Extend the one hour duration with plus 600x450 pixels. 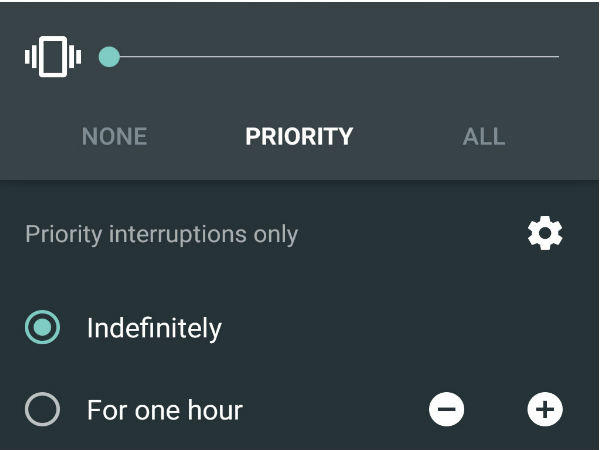[x=545, y=409]
